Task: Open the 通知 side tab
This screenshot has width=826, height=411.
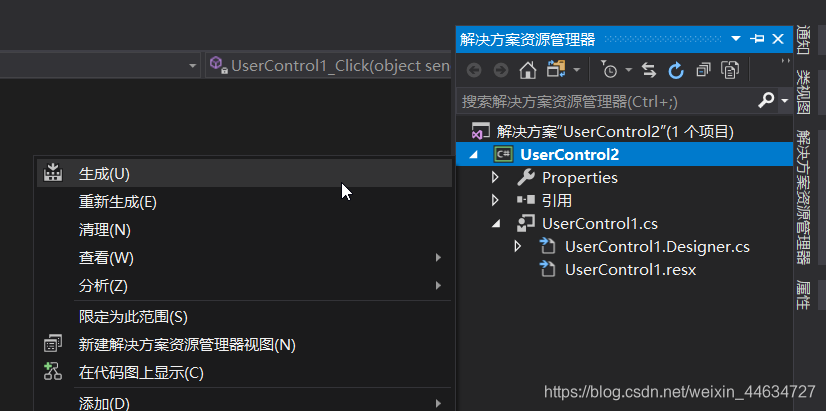Action: (x=803, y=40)
